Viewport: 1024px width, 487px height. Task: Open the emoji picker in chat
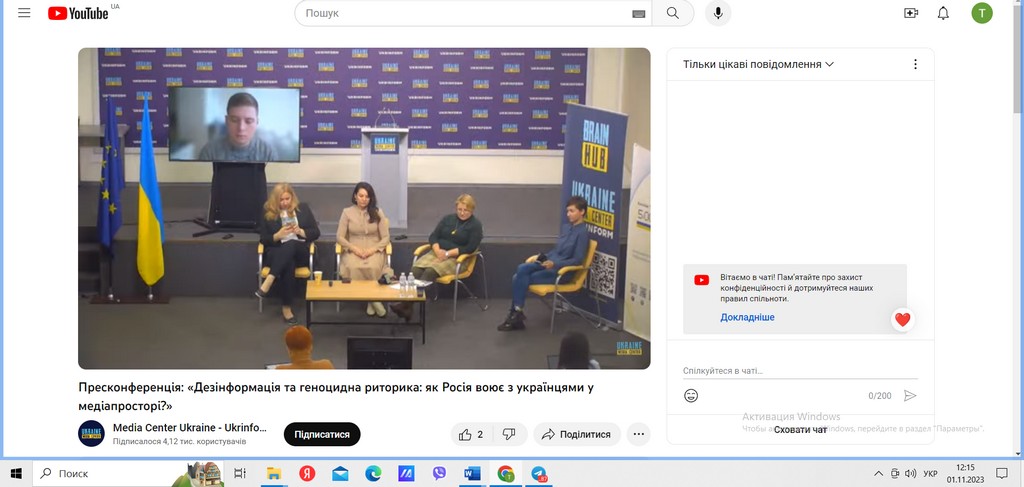(x=691, y=395)
